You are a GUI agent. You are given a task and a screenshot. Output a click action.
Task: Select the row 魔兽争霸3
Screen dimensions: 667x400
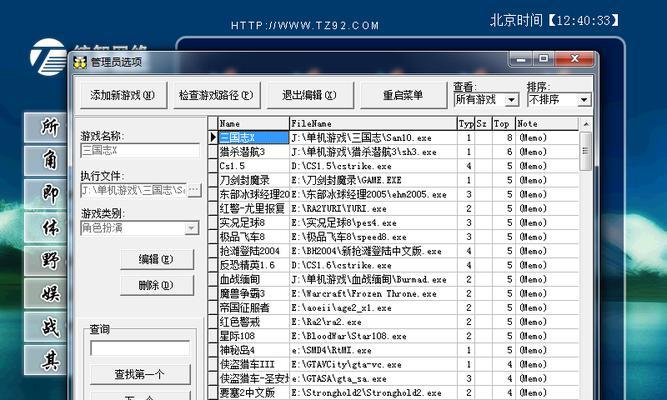coord(393,294)
